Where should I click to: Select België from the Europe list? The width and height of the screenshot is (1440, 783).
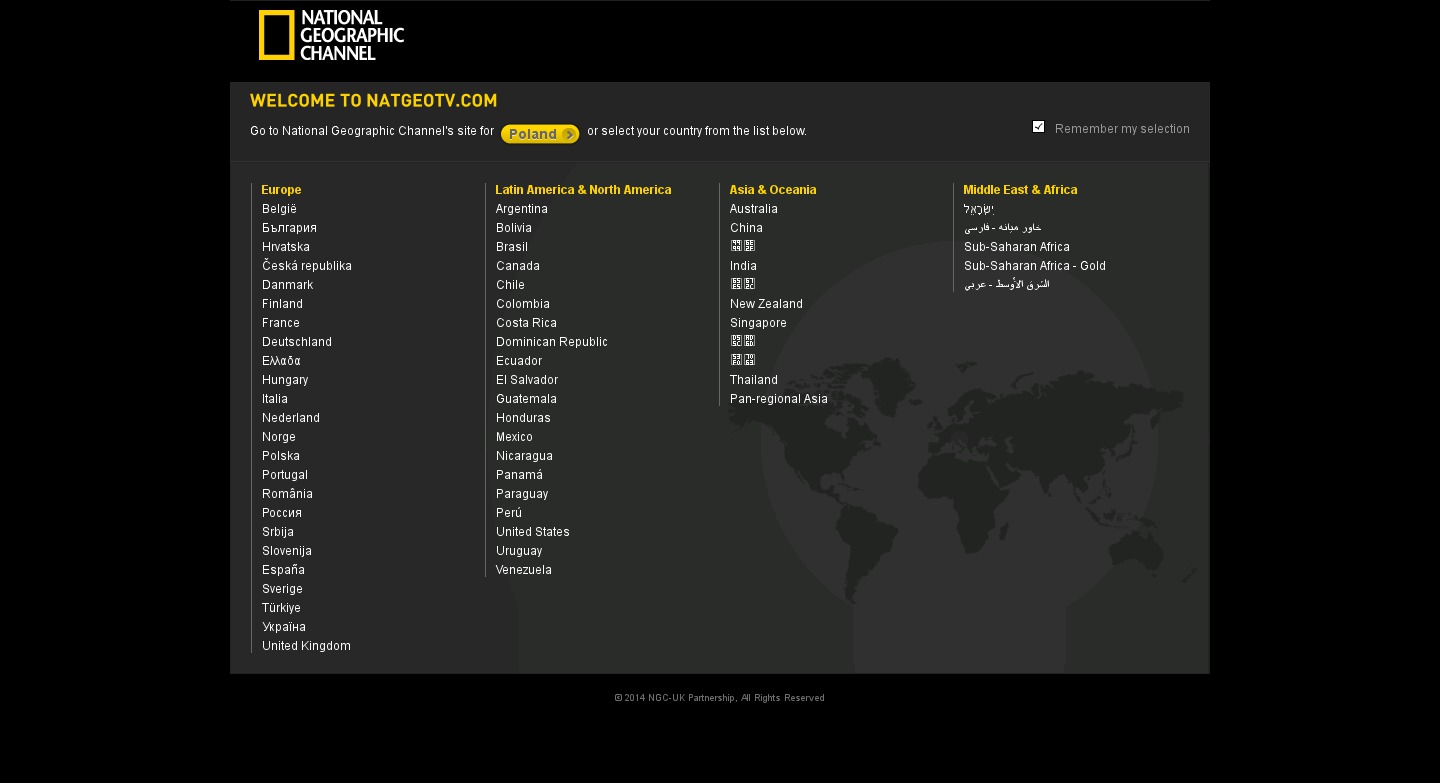(x=279, y=209)
